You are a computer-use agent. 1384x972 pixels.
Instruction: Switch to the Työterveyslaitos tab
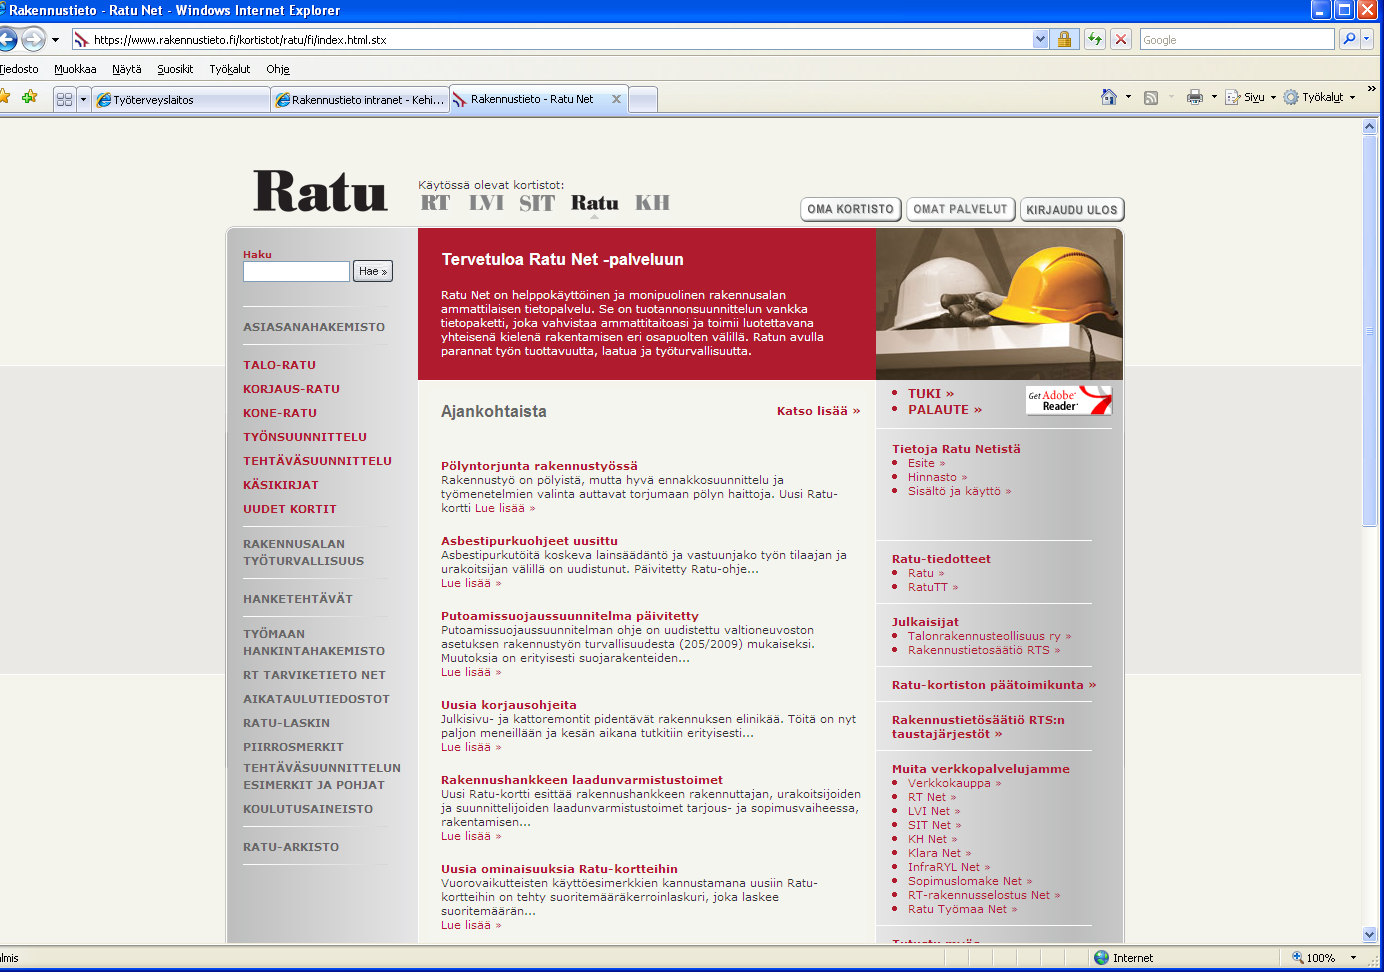point(180,100)
